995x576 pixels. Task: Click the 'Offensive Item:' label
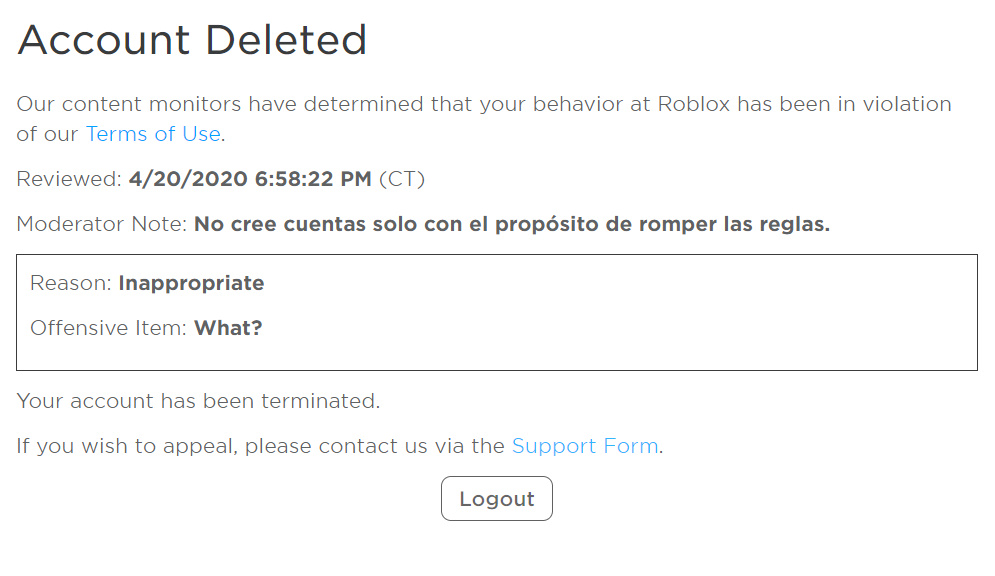(108, 328)
